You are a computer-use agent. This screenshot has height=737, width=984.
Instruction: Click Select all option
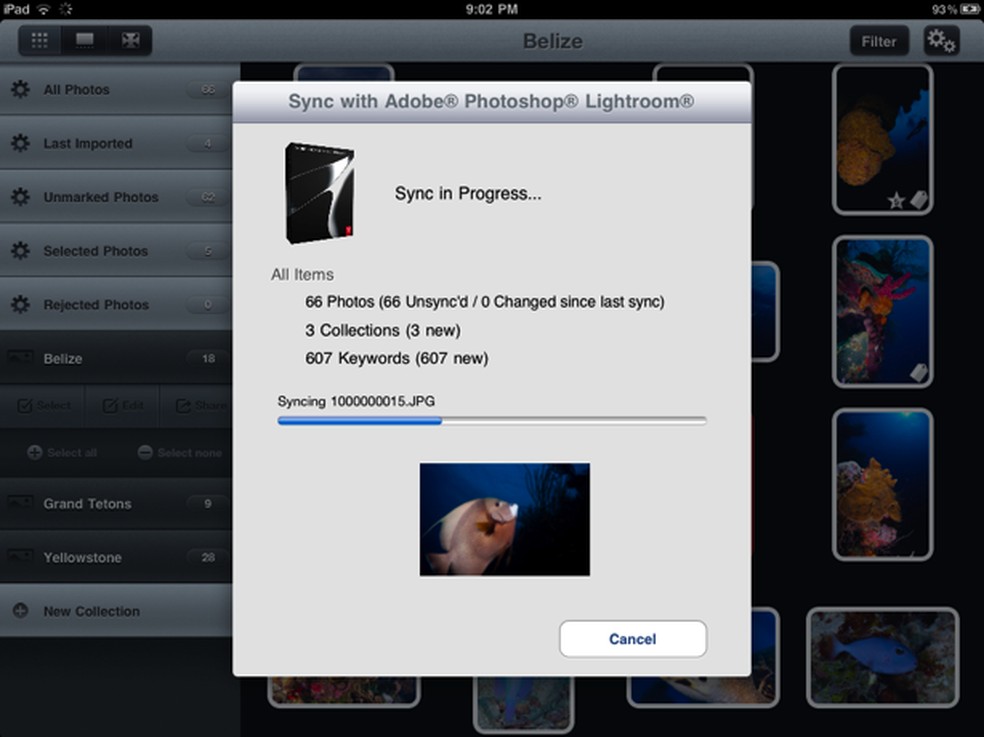[x=62, y=453]
